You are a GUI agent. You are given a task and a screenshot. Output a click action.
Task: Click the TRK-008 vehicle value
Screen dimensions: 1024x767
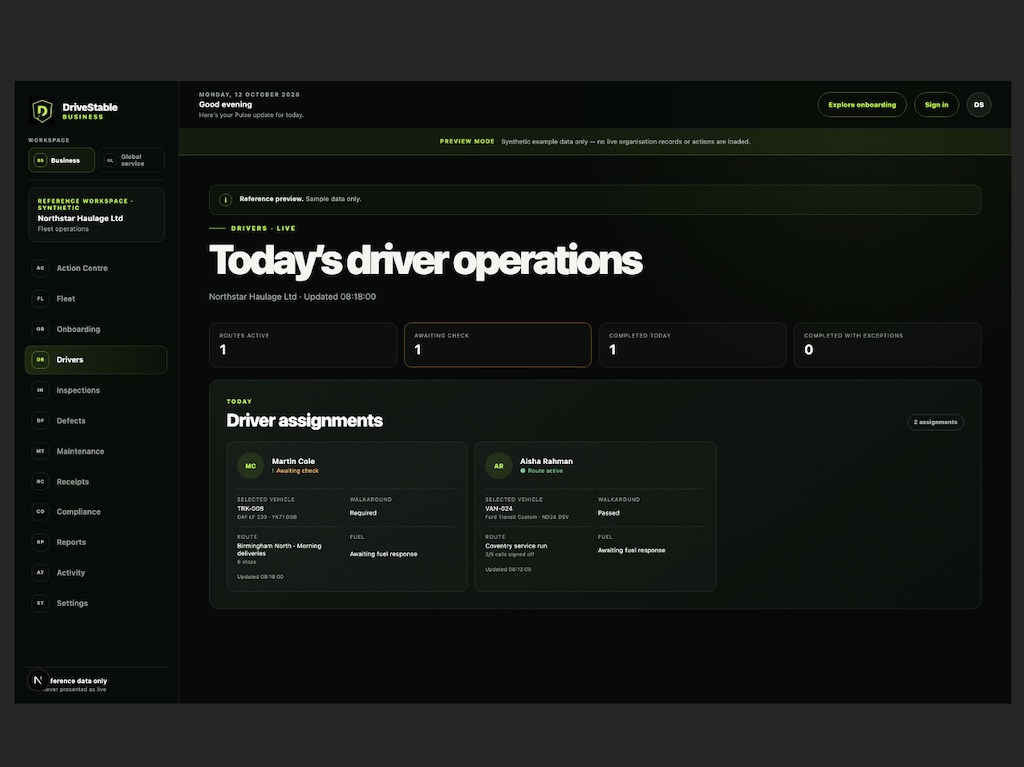250,508
